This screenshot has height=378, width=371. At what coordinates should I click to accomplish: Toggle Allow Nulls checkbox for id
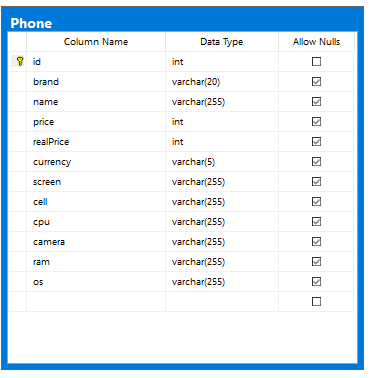(x=316, y=61)
